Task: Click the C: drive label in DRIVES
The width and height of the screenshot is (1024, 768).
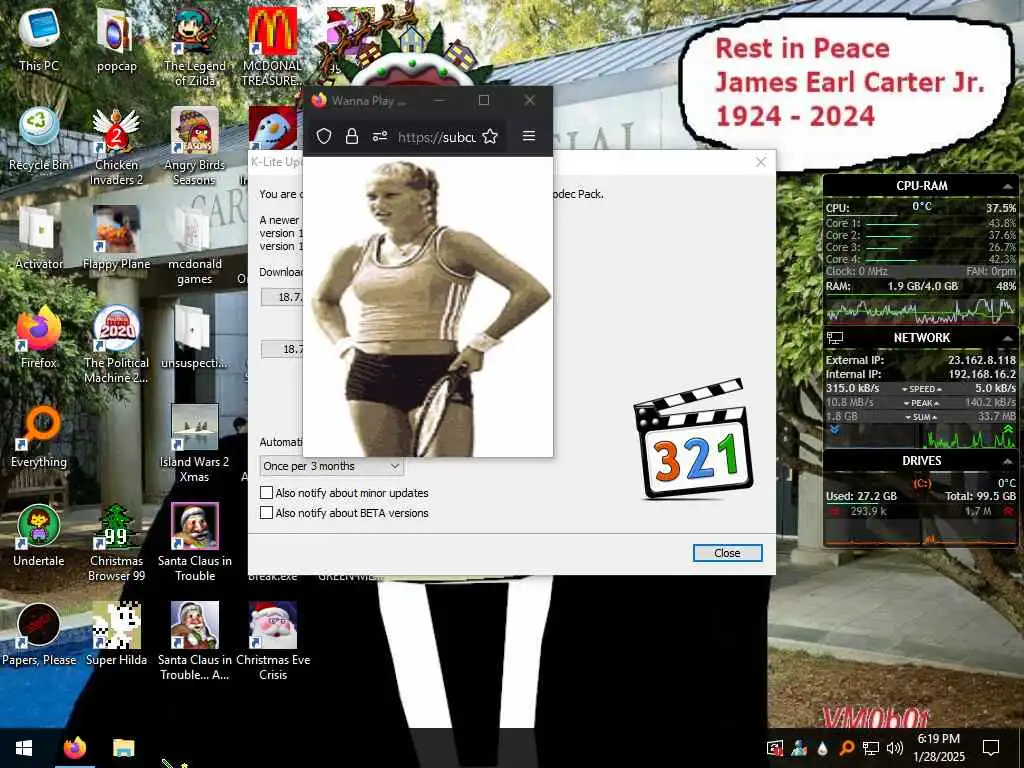Action: [921, 483]
